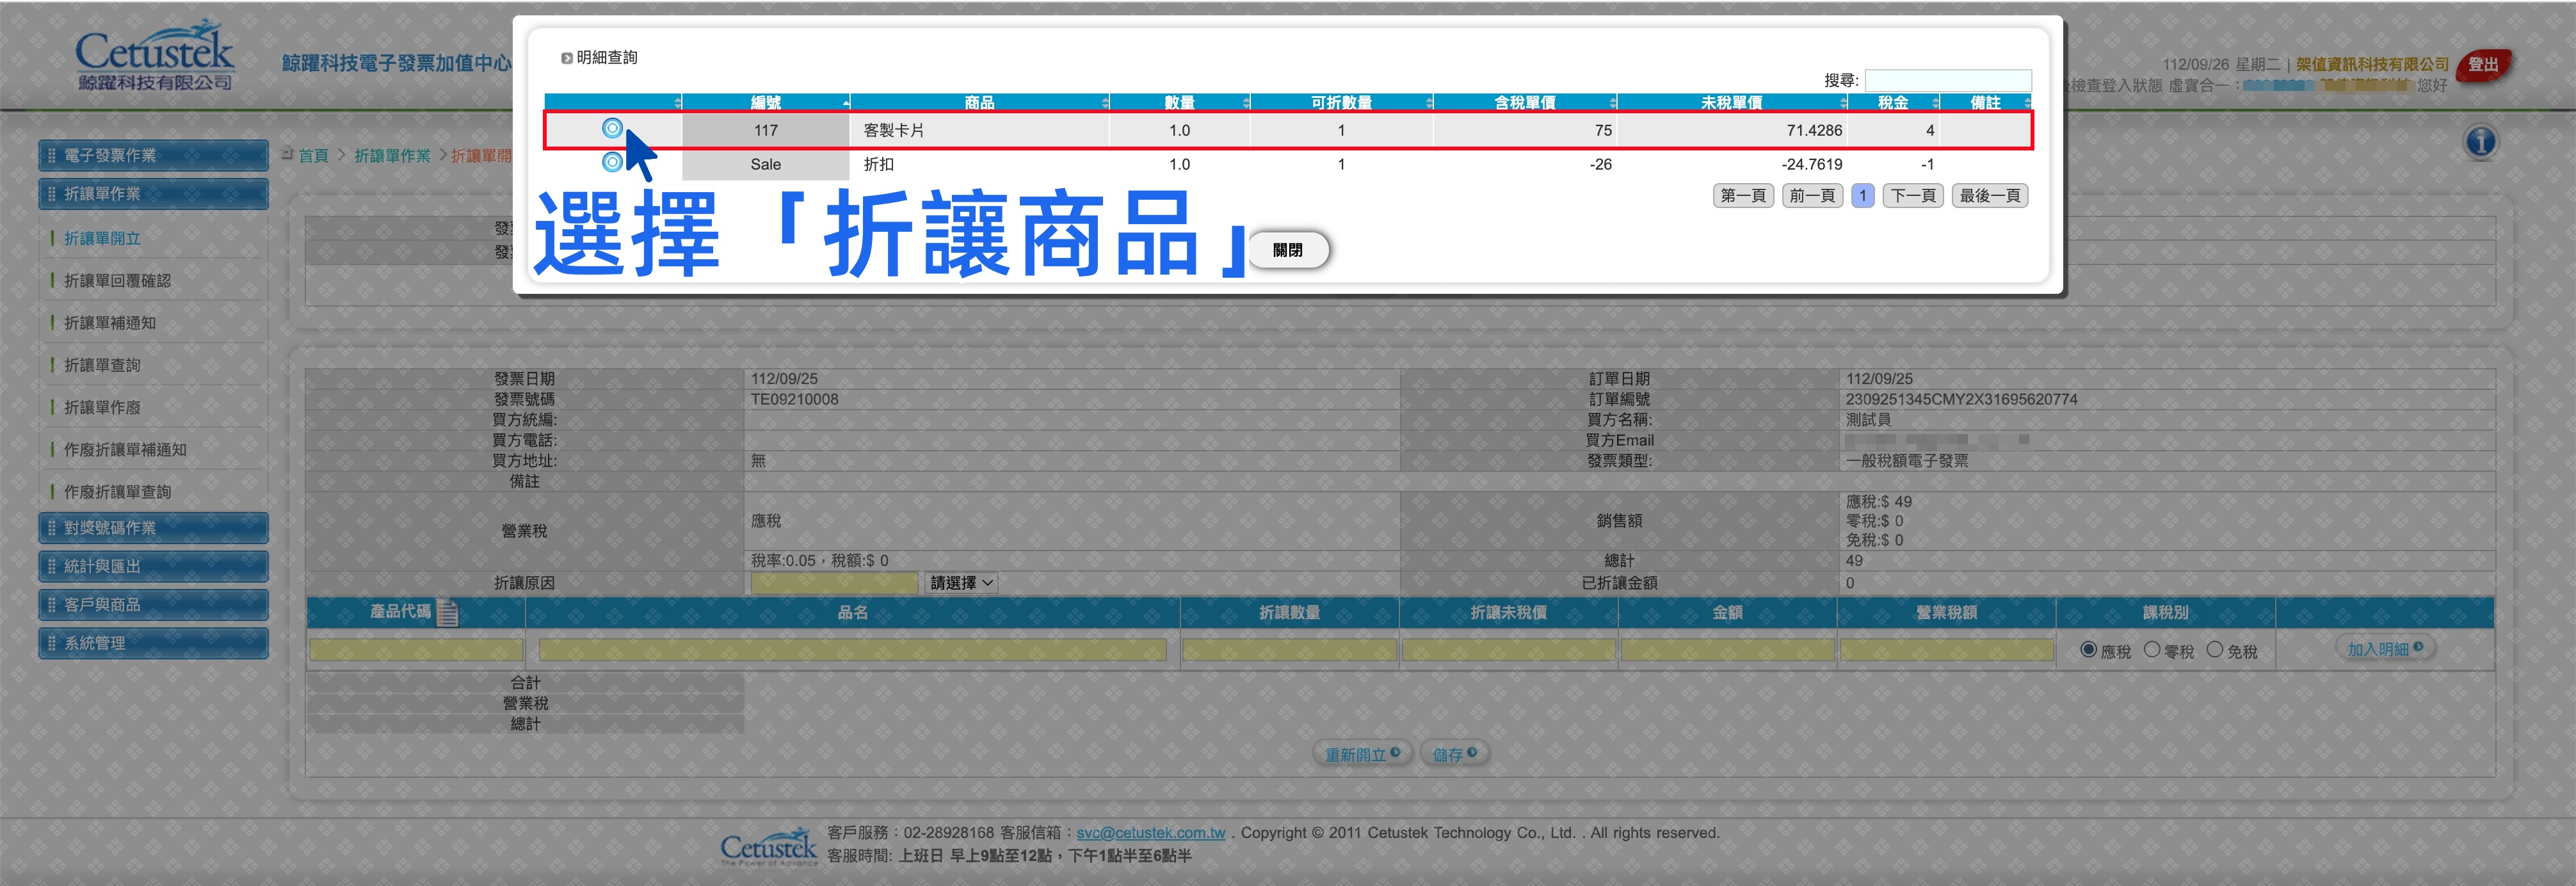Open 折讓單查詢 in sidebar
Screen dimensions: 2576x886
102,365
